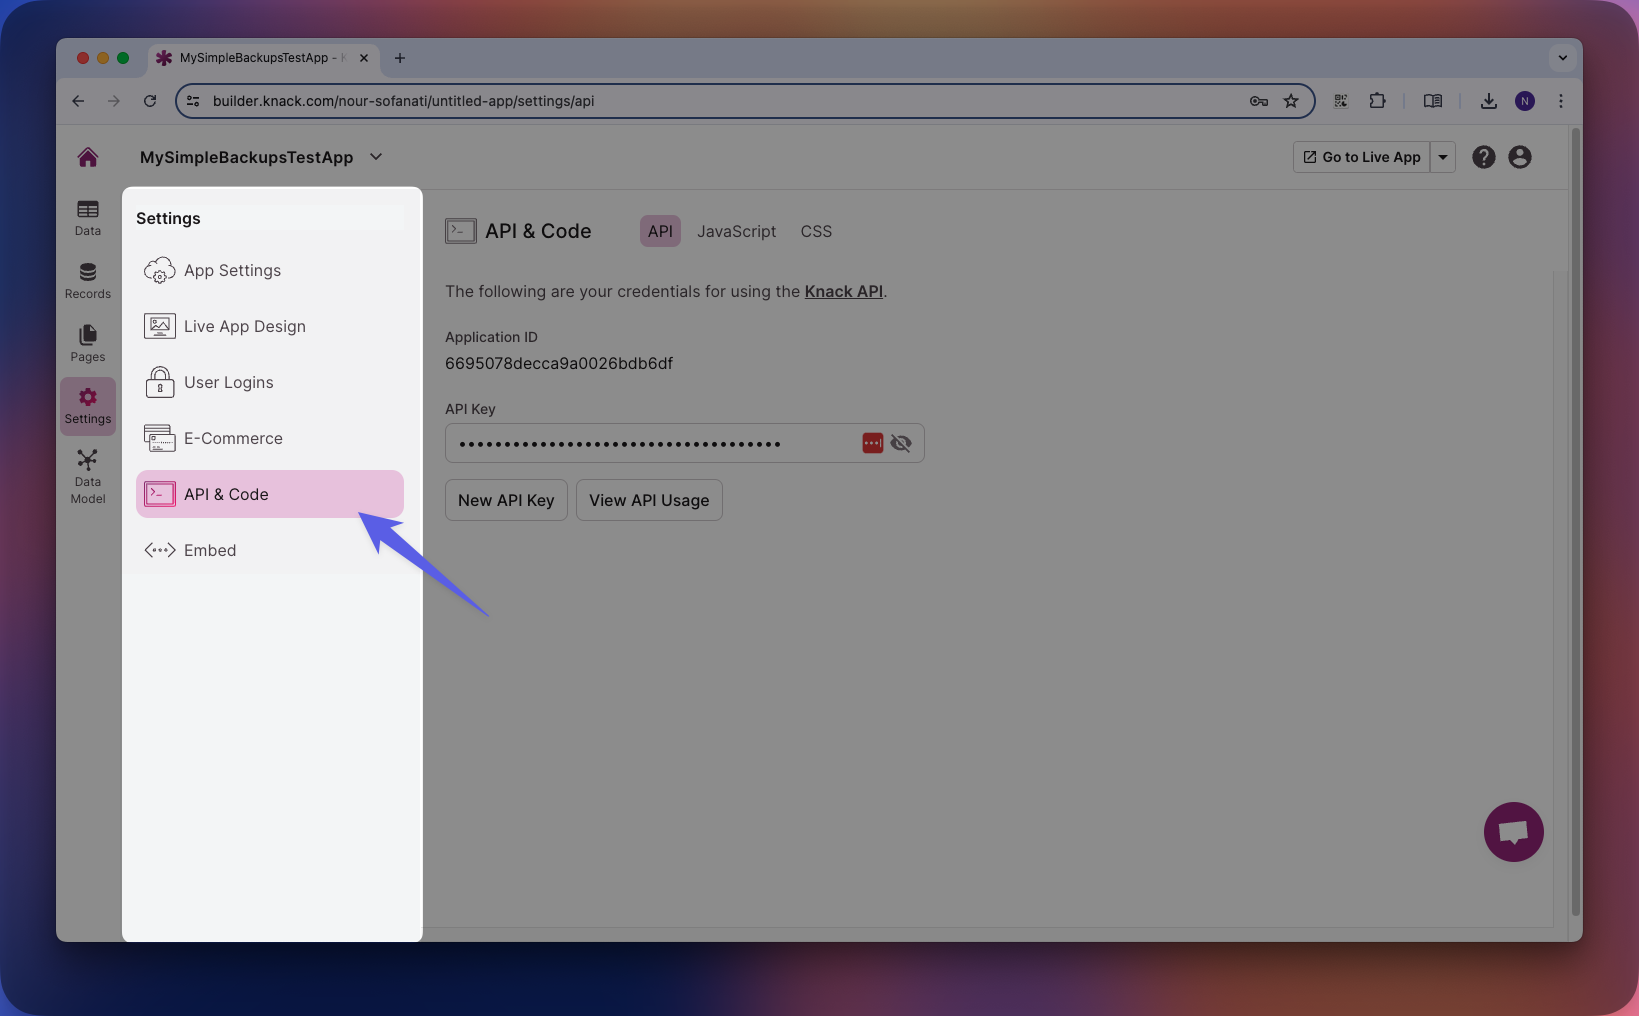This screenshot has width=1639, height=1016.
Task: Click the Knack home icon
Action: coord(87,157)
